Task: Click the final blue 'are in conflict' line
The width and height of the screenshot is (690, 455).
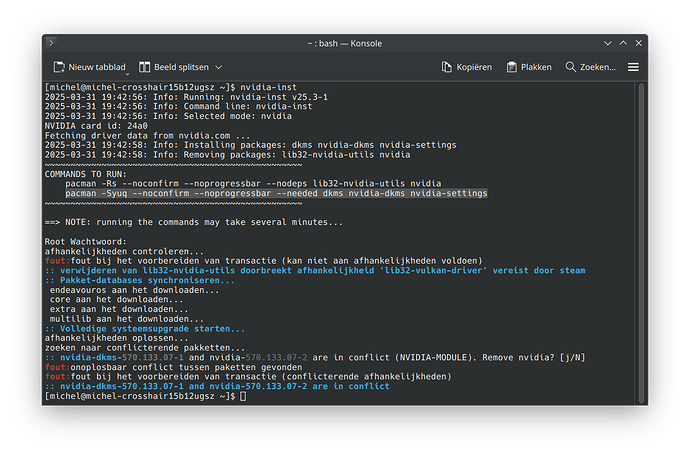Action: click(x=217, y=386)
